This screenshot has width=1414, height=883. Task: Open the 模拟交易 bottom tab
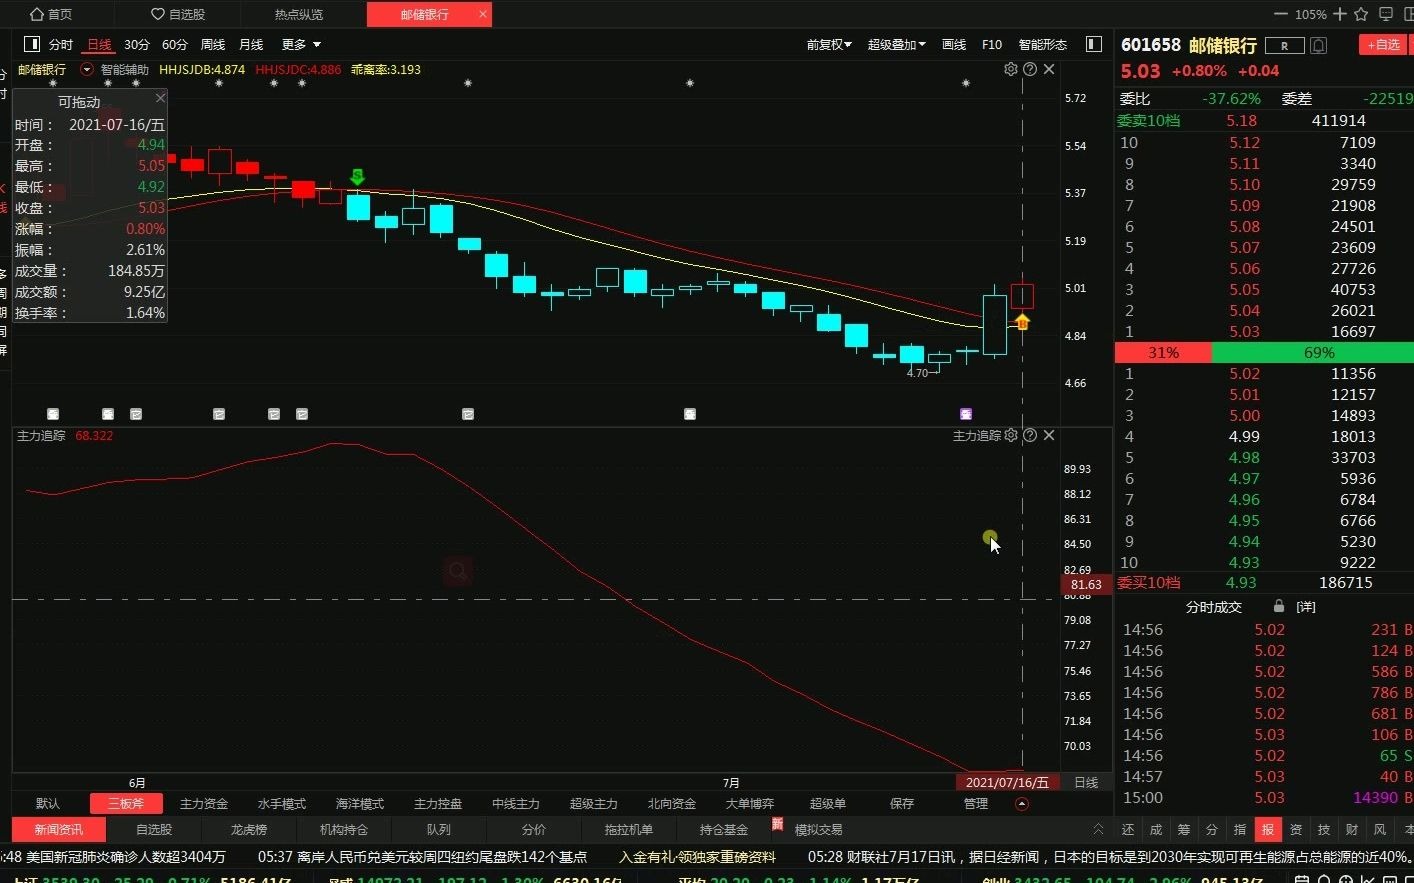(818, 829)
